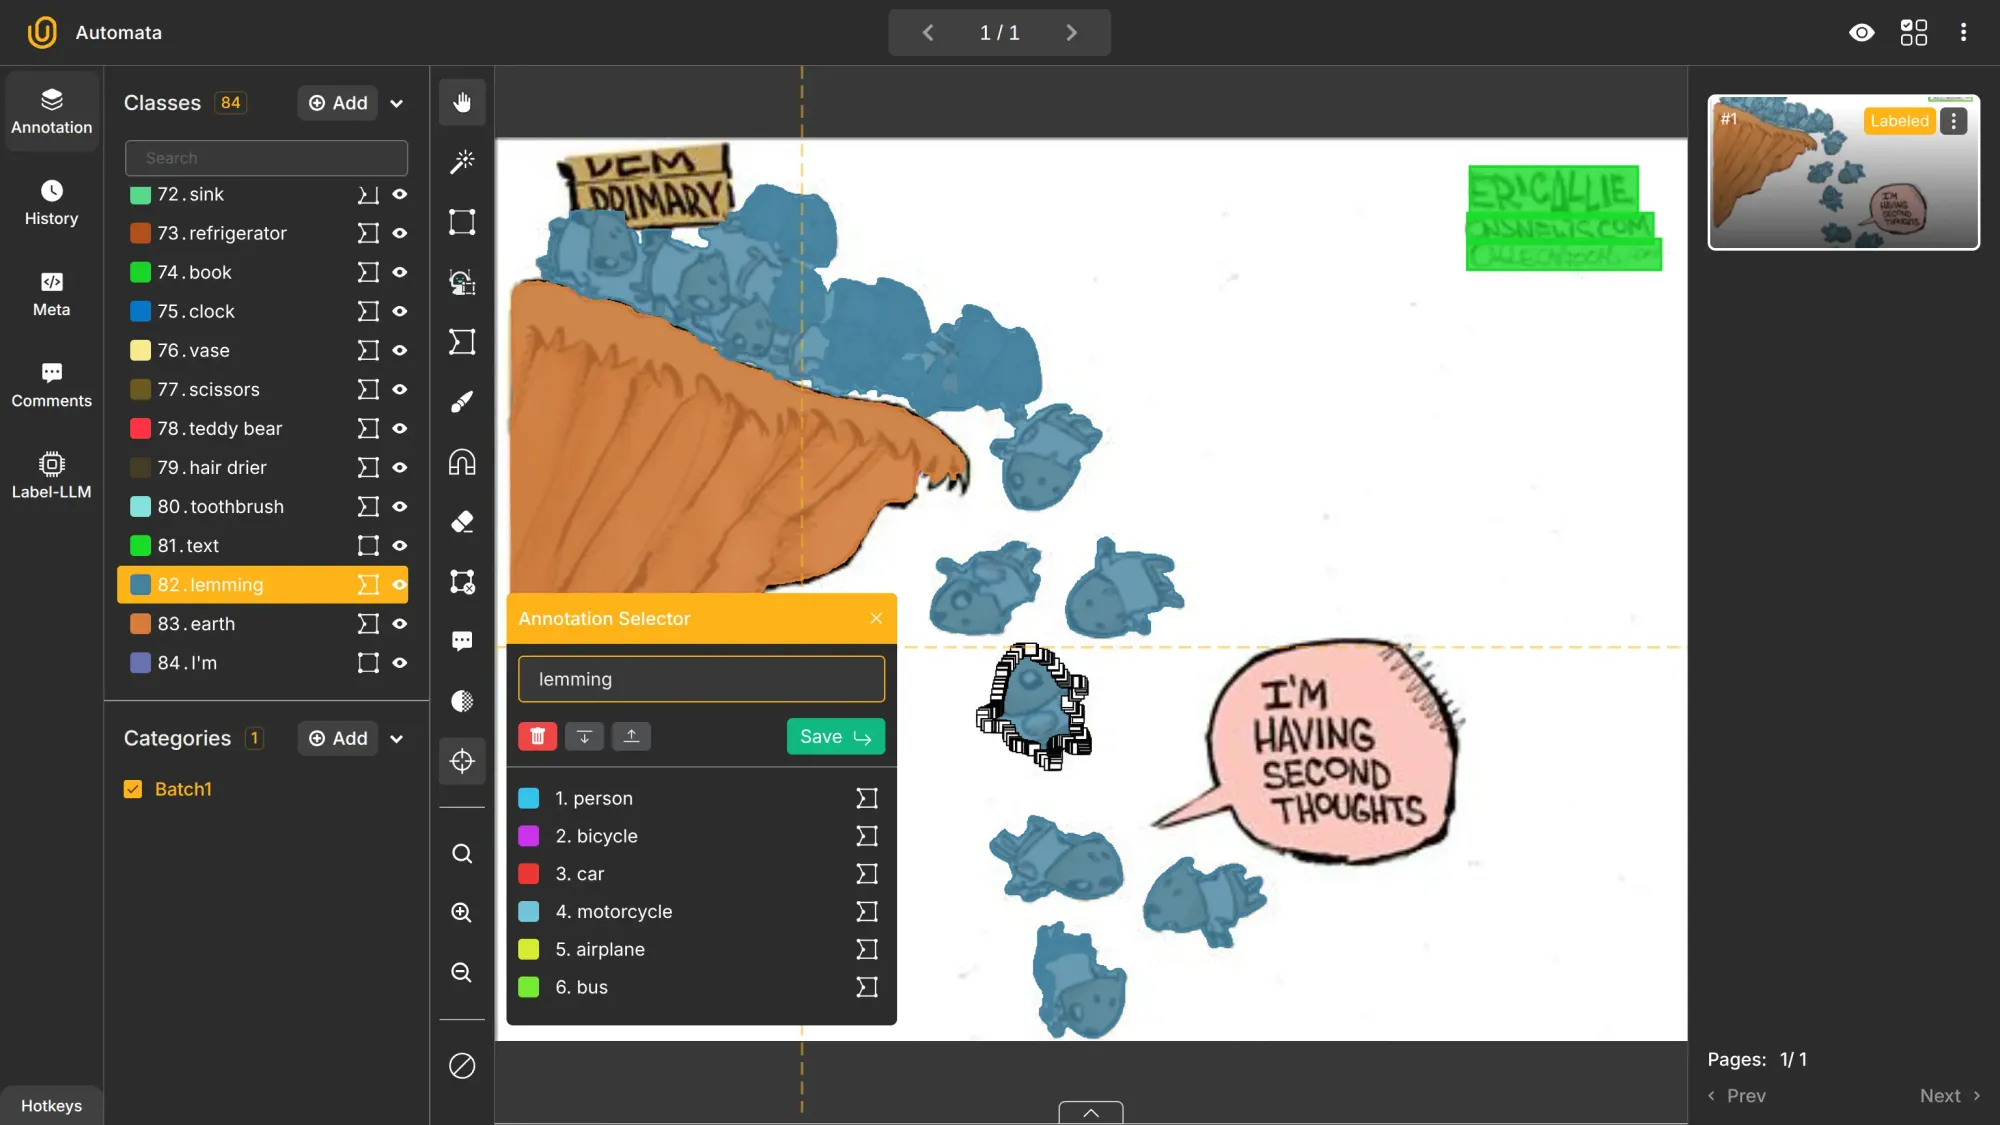Screen dimensions: 2000x1125
Task: Open the Label-LLM tab
Action: 52,476
